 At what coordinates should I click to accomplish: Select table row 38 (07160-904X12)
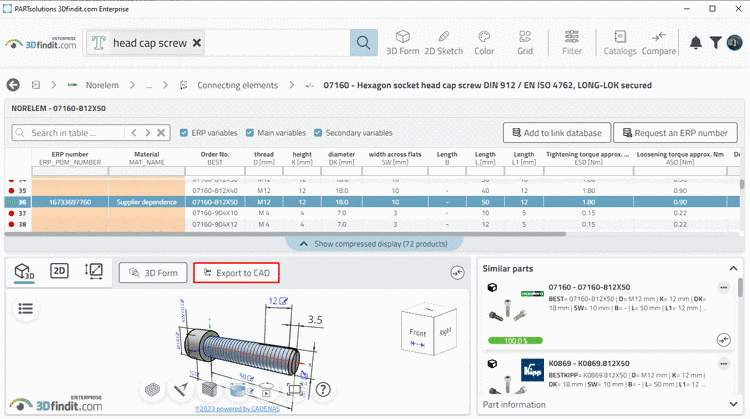click(x=372, y=224)
